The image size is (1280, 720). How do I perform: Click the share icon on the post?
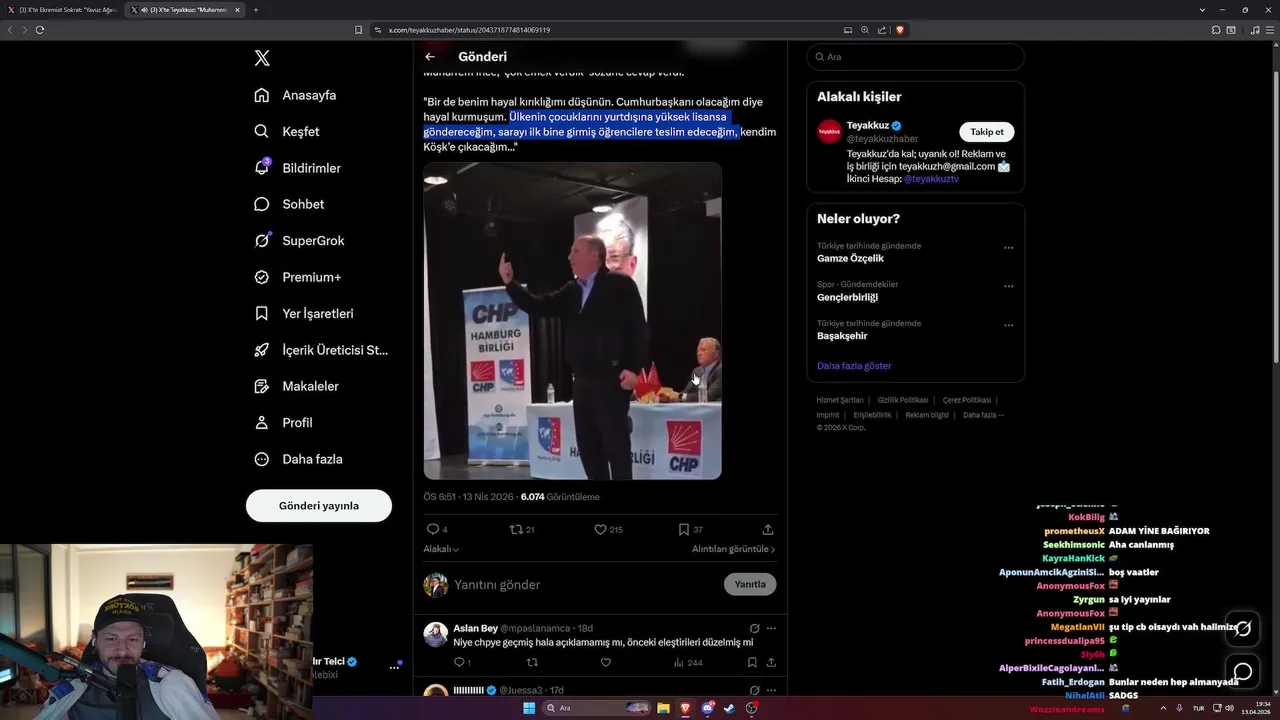pos(768,529)
